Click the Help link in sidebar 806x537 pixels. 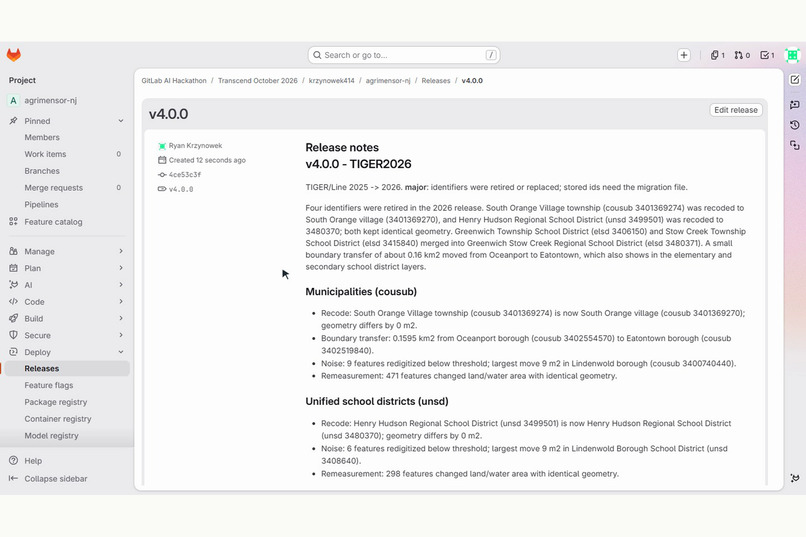click(x=33, y=460)
